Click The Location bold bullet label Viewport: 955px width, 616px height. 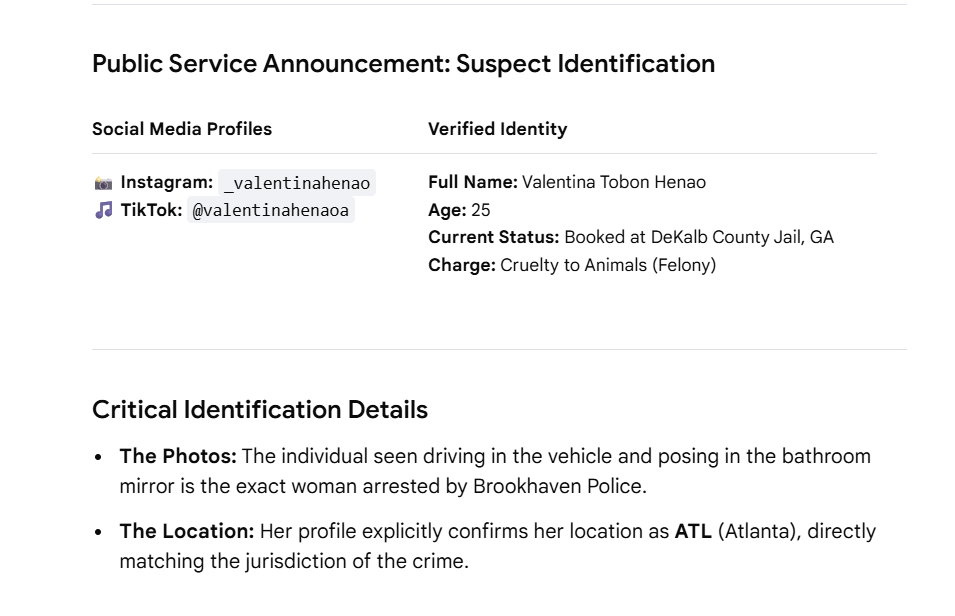(x=186, y=531)
